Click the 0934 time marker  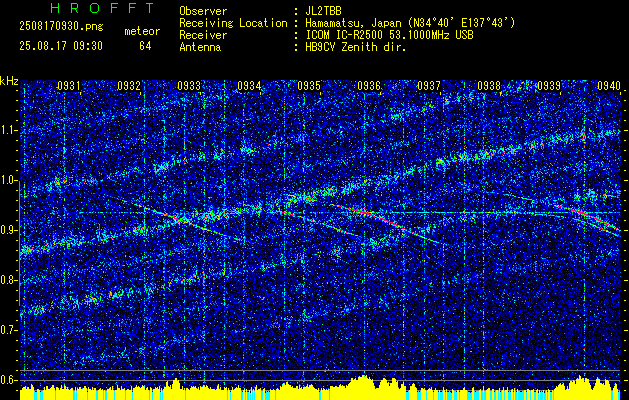click(249, 85)
